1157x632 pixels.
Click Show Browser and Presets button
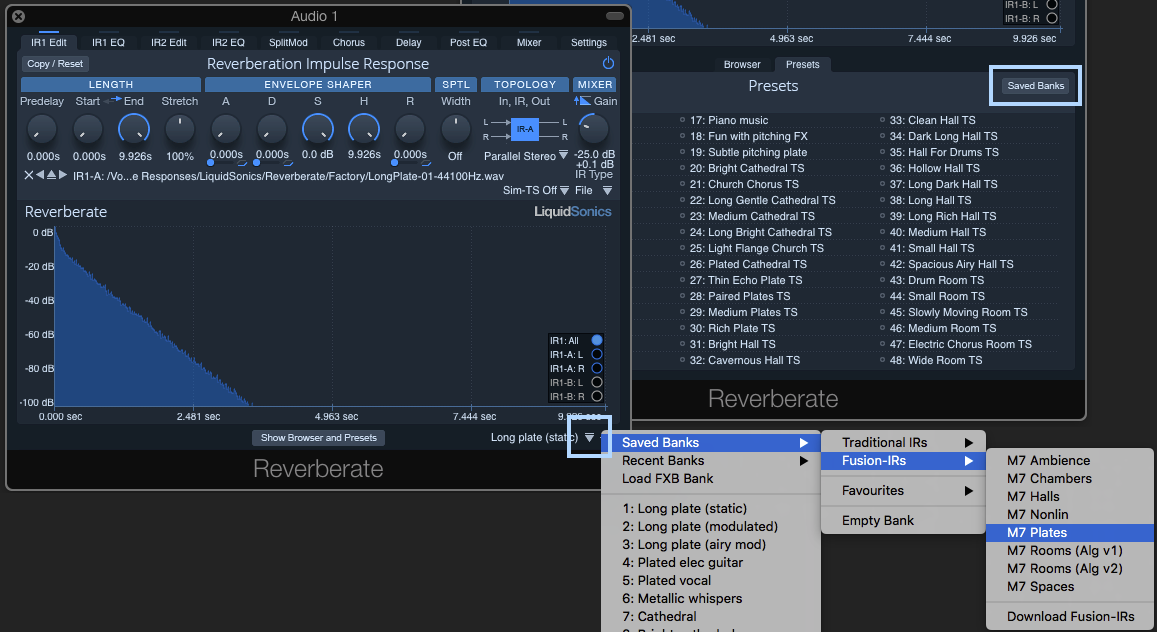(x=319, y=437)
